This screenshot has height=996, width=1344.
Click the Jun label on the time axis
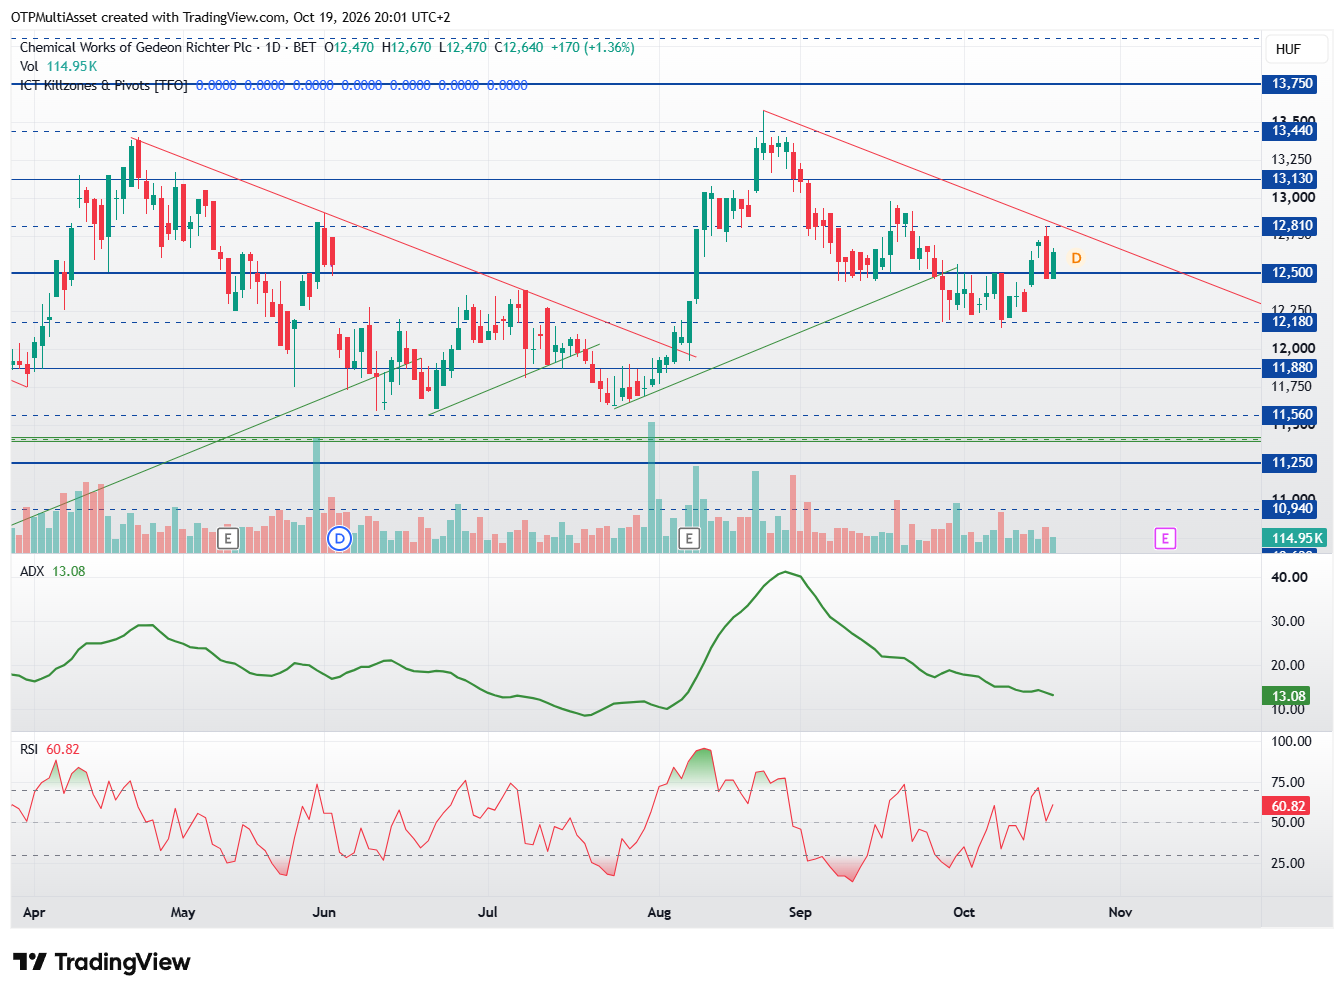pyautogui.click(x=324, y=912)
